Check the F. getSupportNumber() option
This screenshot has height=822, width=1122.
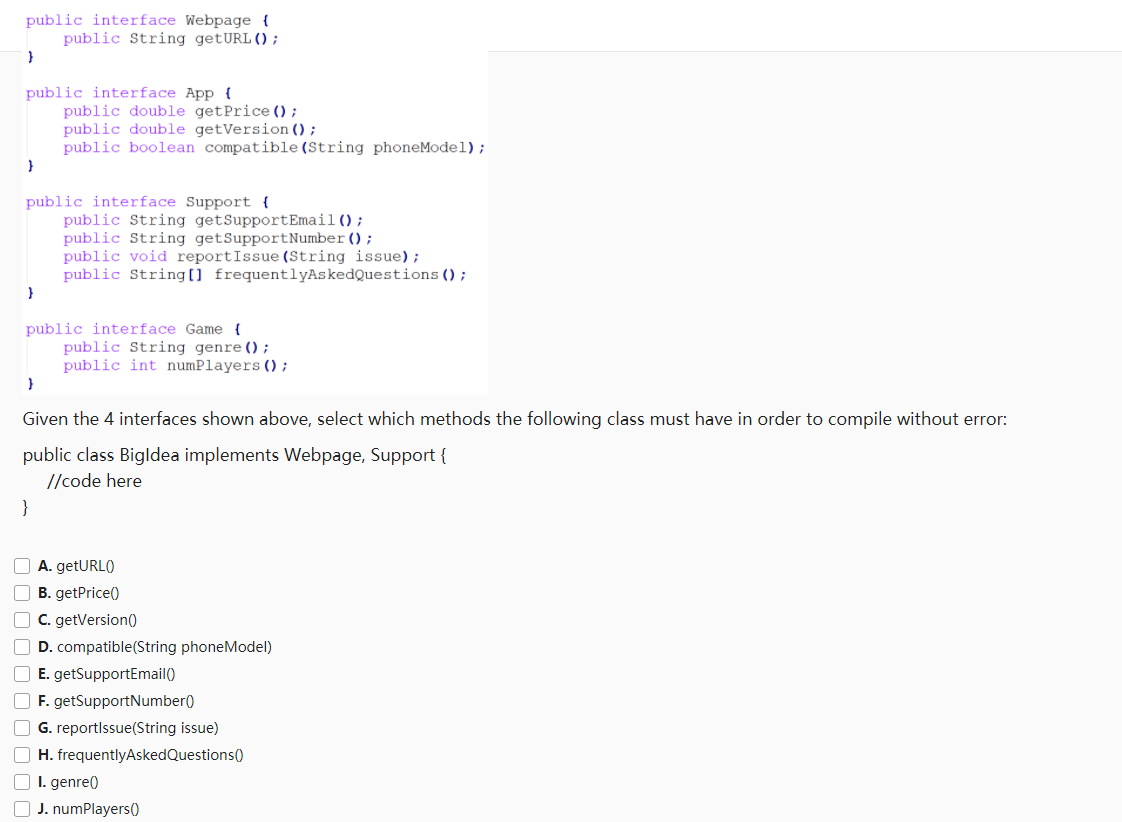tap(22, 701)
